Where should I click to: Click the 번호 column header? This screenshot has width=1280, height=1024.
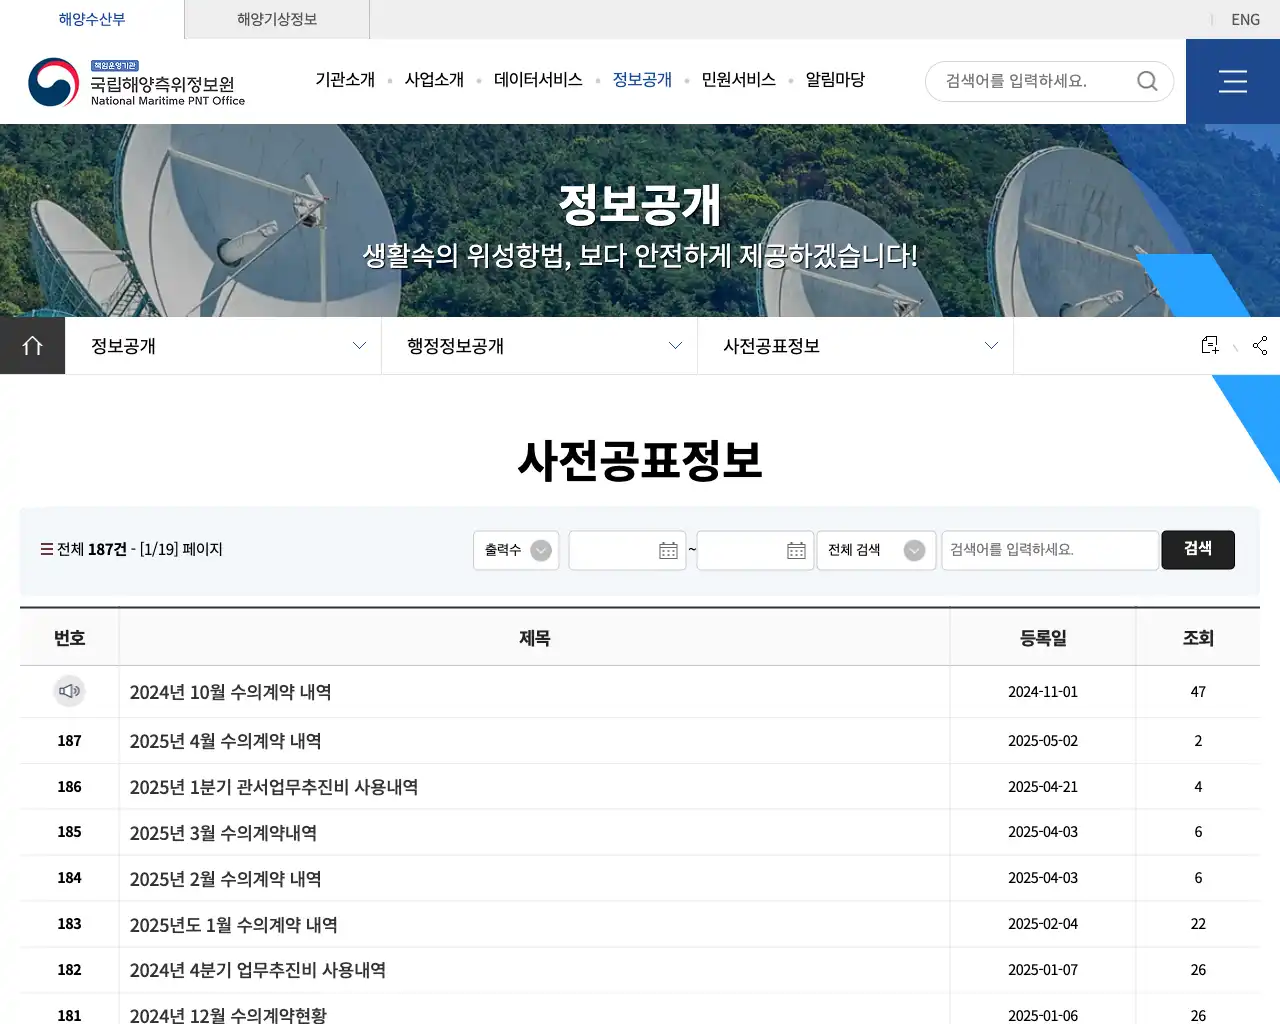69,638
